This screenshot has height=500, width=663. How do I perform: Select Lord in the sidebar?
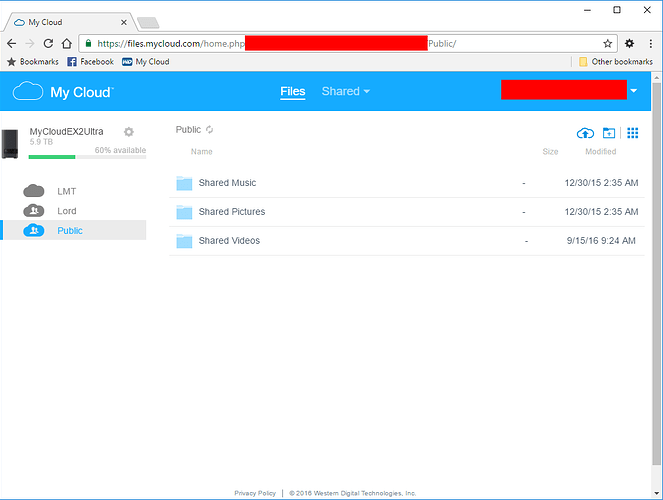[67, 211]
